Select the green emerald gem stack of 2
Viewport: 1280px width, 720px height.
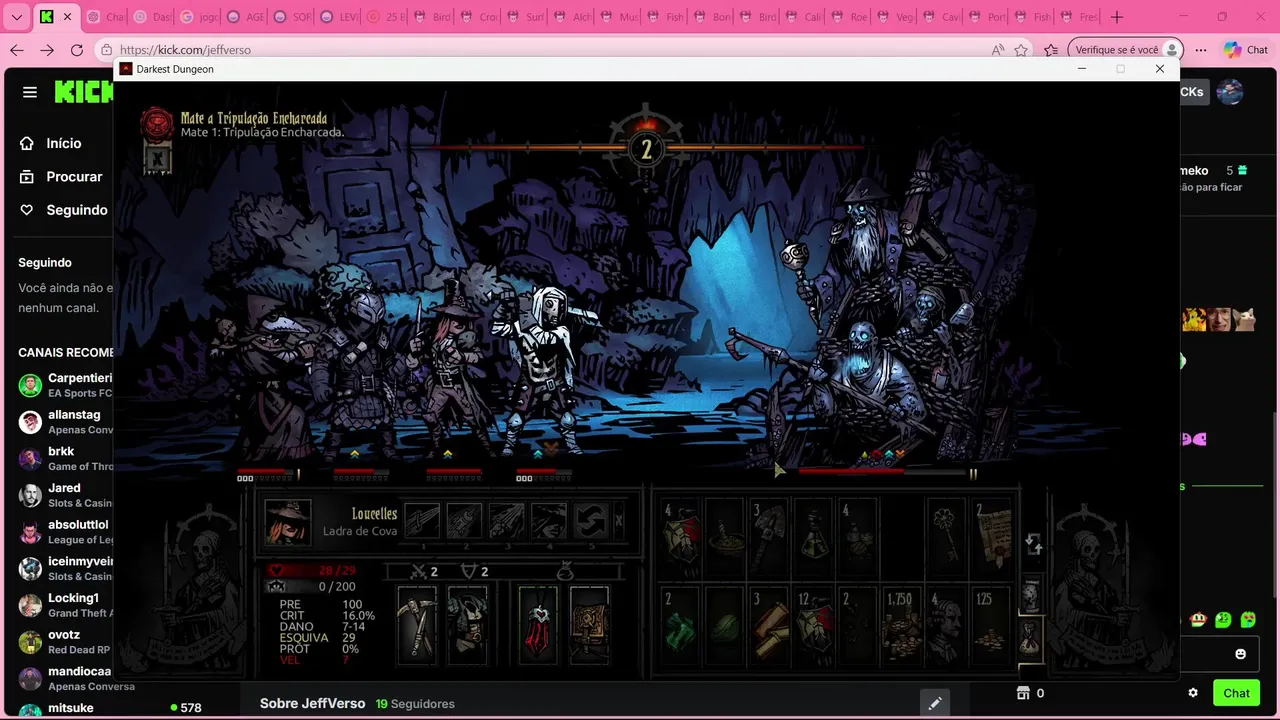click(x=681, y=625)
